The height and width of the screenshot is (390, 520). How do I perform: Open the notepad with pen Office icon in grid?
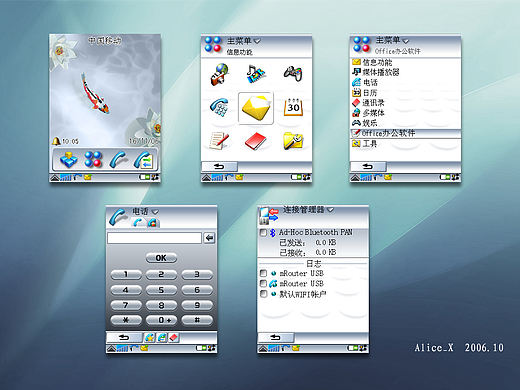[219, 140]
